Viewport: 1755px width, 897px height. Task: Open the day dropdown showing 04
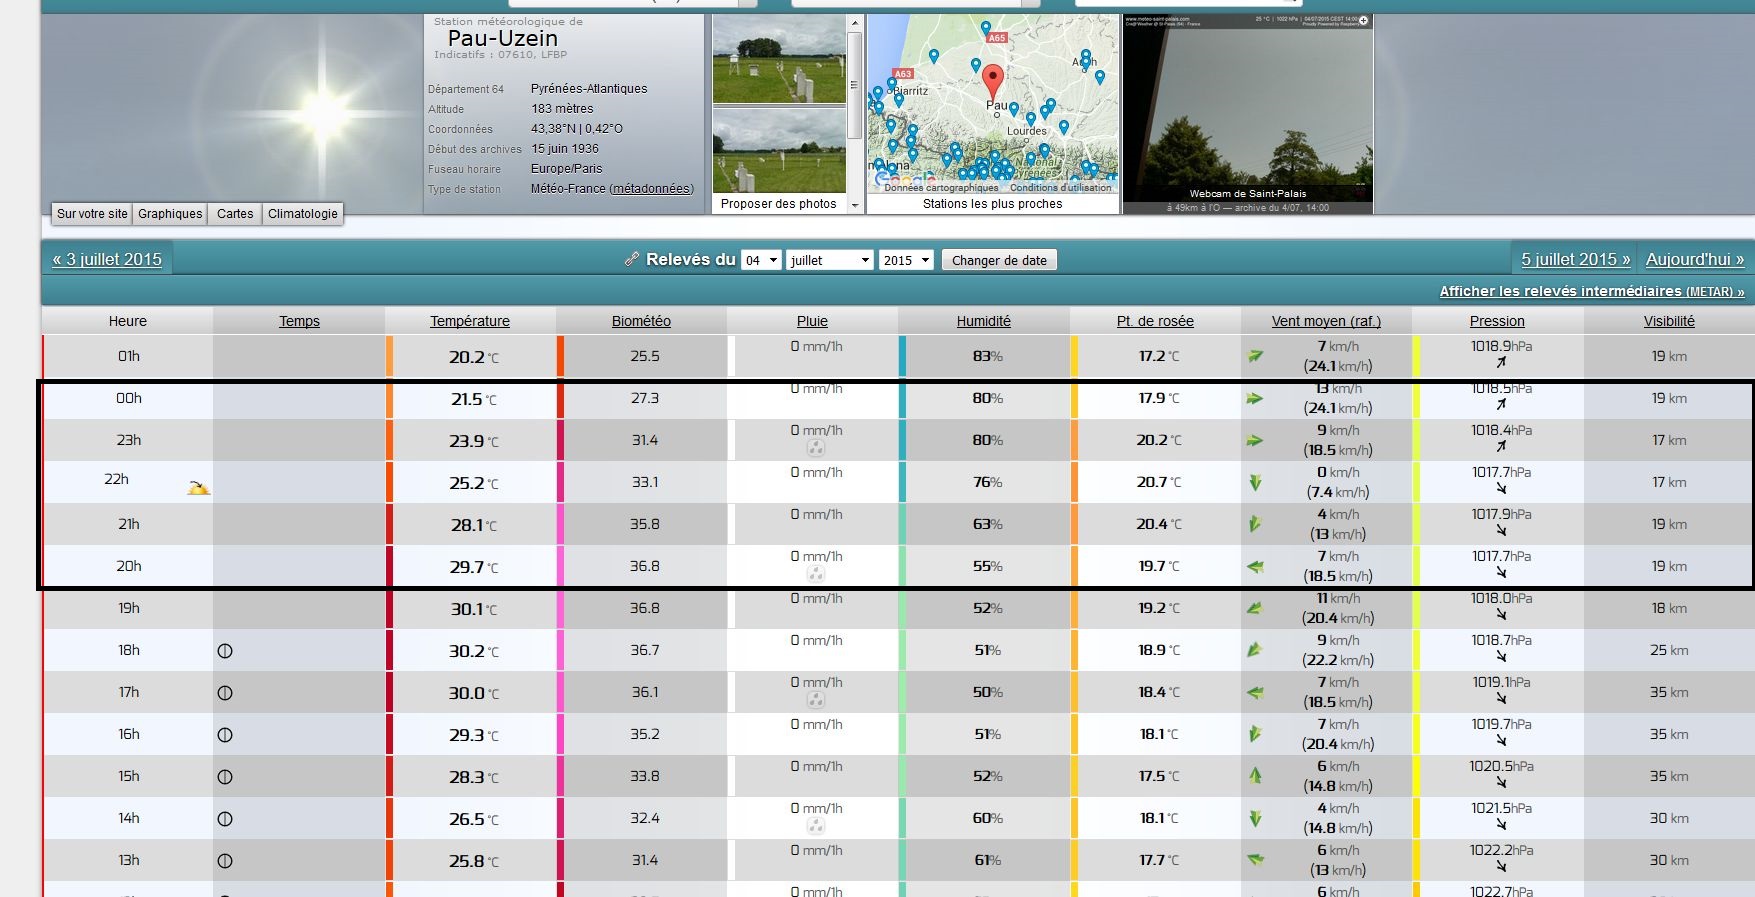(x=761, y=260)
